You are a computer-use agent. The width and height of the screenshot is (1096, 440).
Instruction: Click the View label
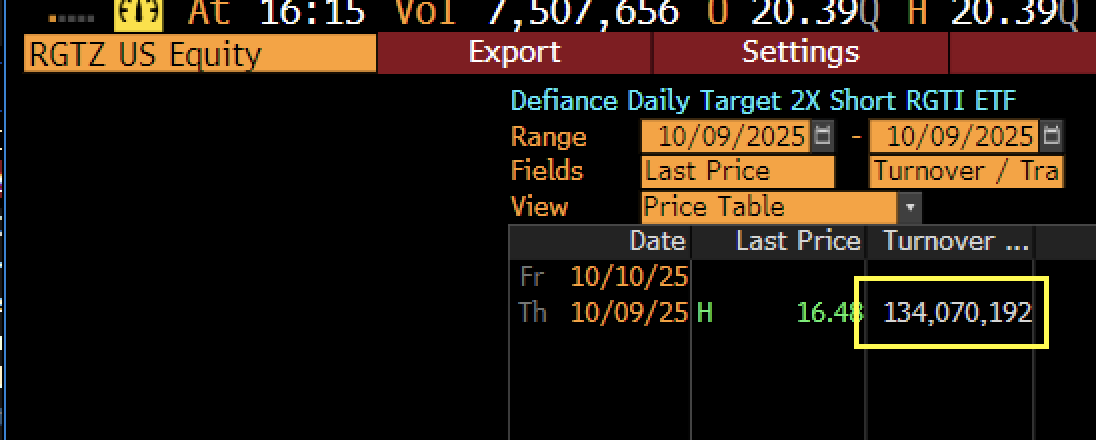540,207
